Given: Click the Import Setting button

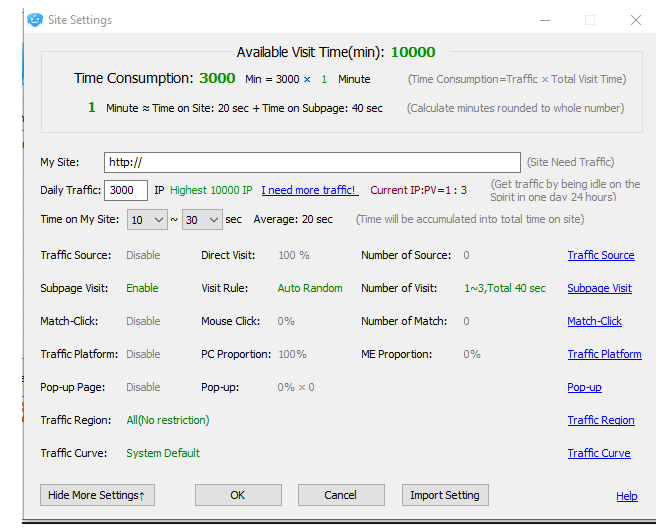Looking at the screenshot, I should (445, 495).
